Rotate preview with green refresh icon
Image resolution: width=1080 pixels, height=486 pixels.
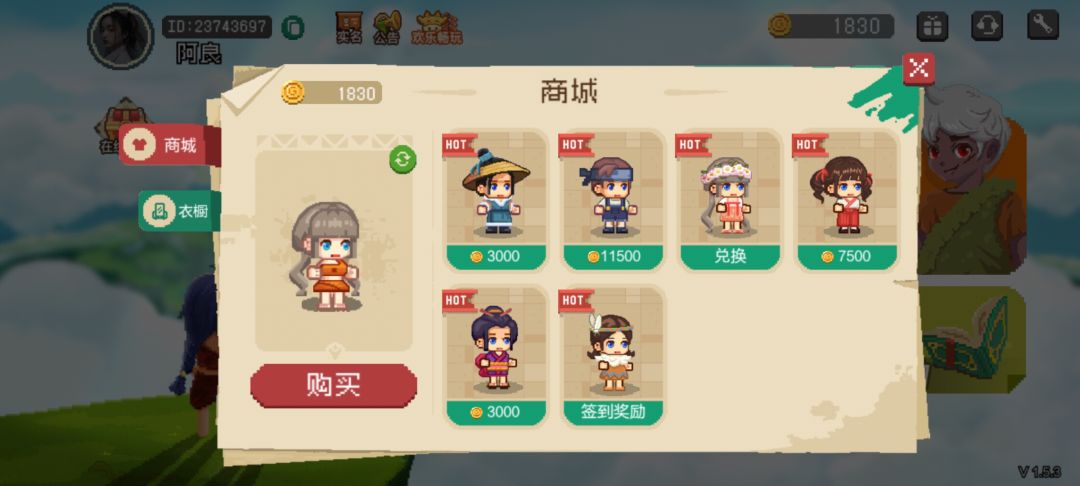(x=402, y=159)
